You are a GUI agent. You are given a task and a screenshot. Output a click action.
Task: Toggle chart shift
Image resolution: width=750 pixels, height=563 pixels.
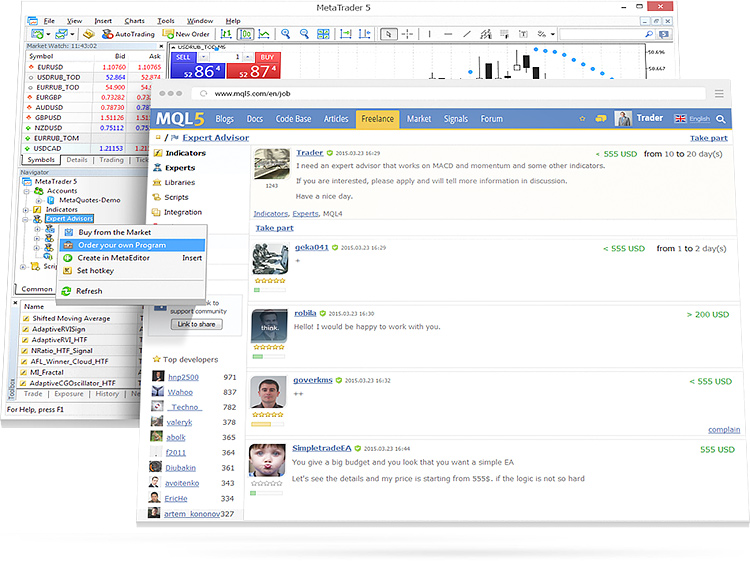pos(364,34)
